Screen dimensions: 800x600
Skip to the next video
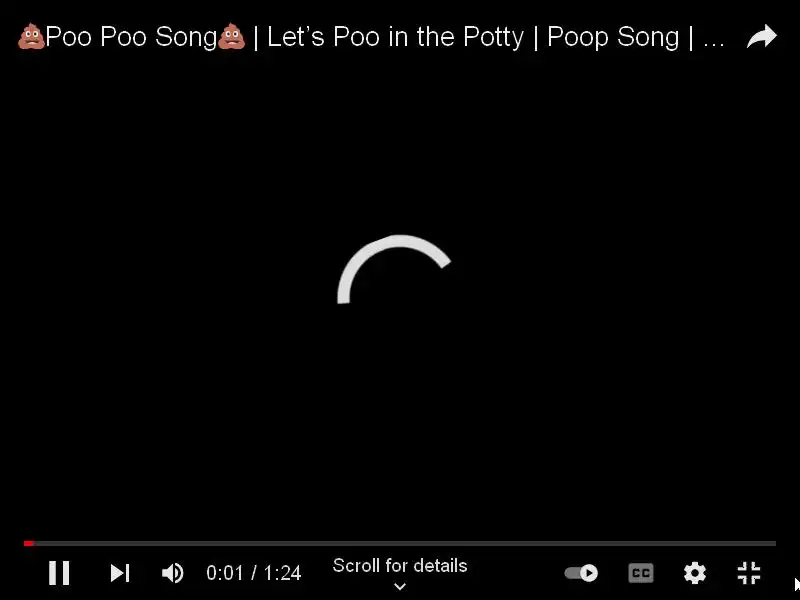120,572
